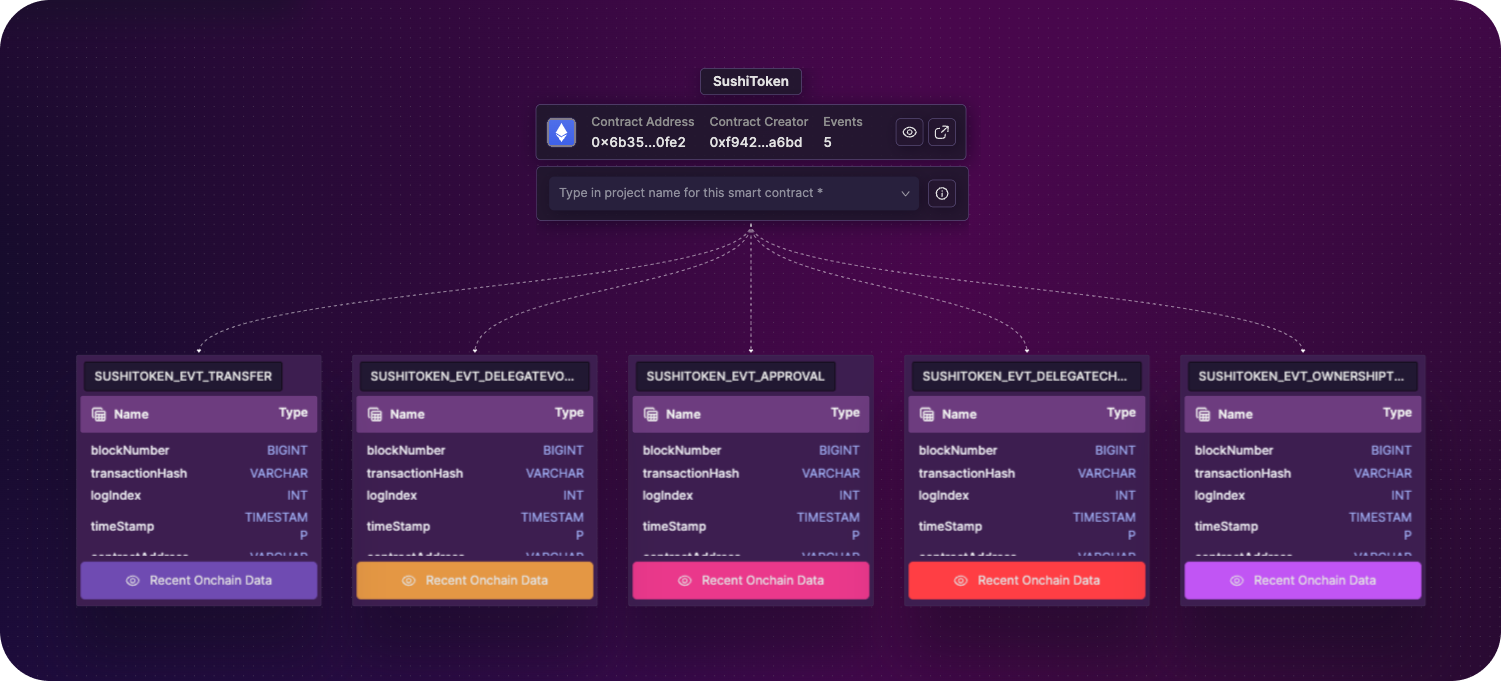Click table icon in SUSHITOKEN_EVT_TRANSFER header

tap(99, 414)
